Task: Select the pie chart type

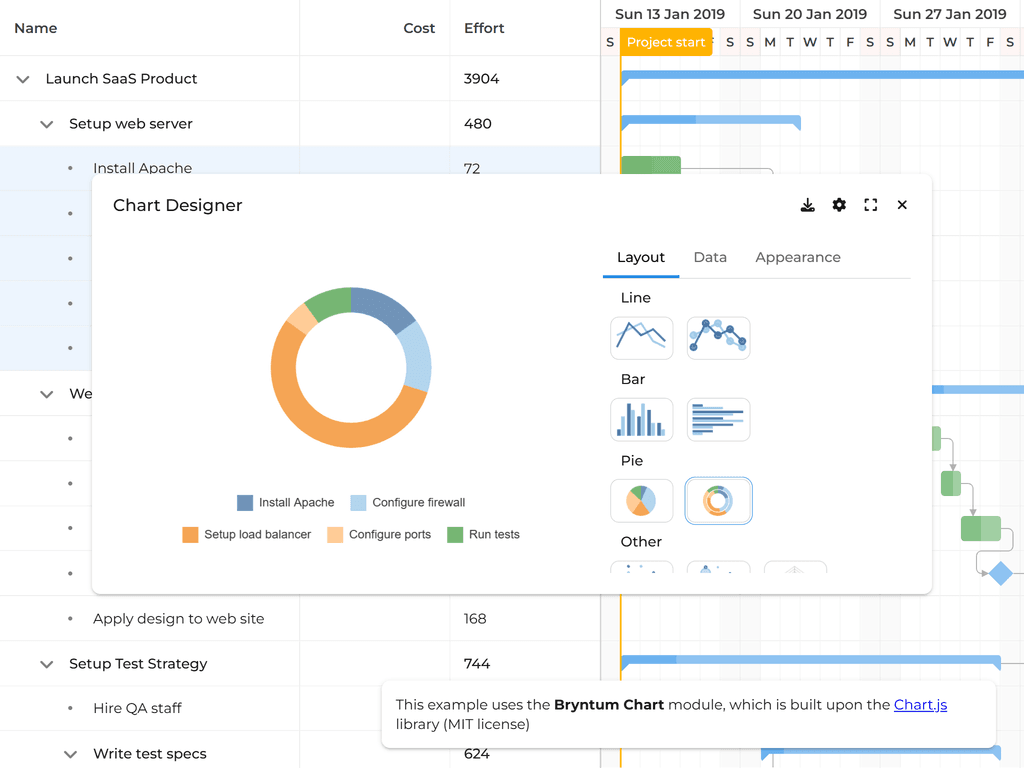Action: point(641,501)
